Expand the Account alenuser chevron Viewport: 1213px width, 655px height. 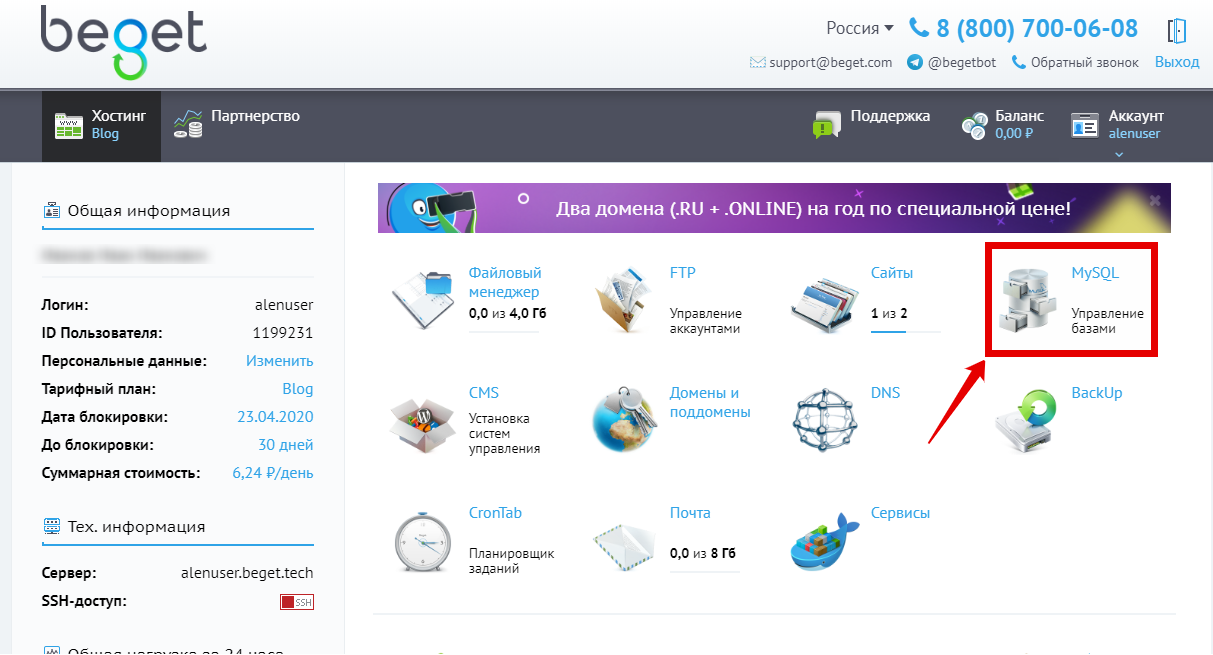1119,154
